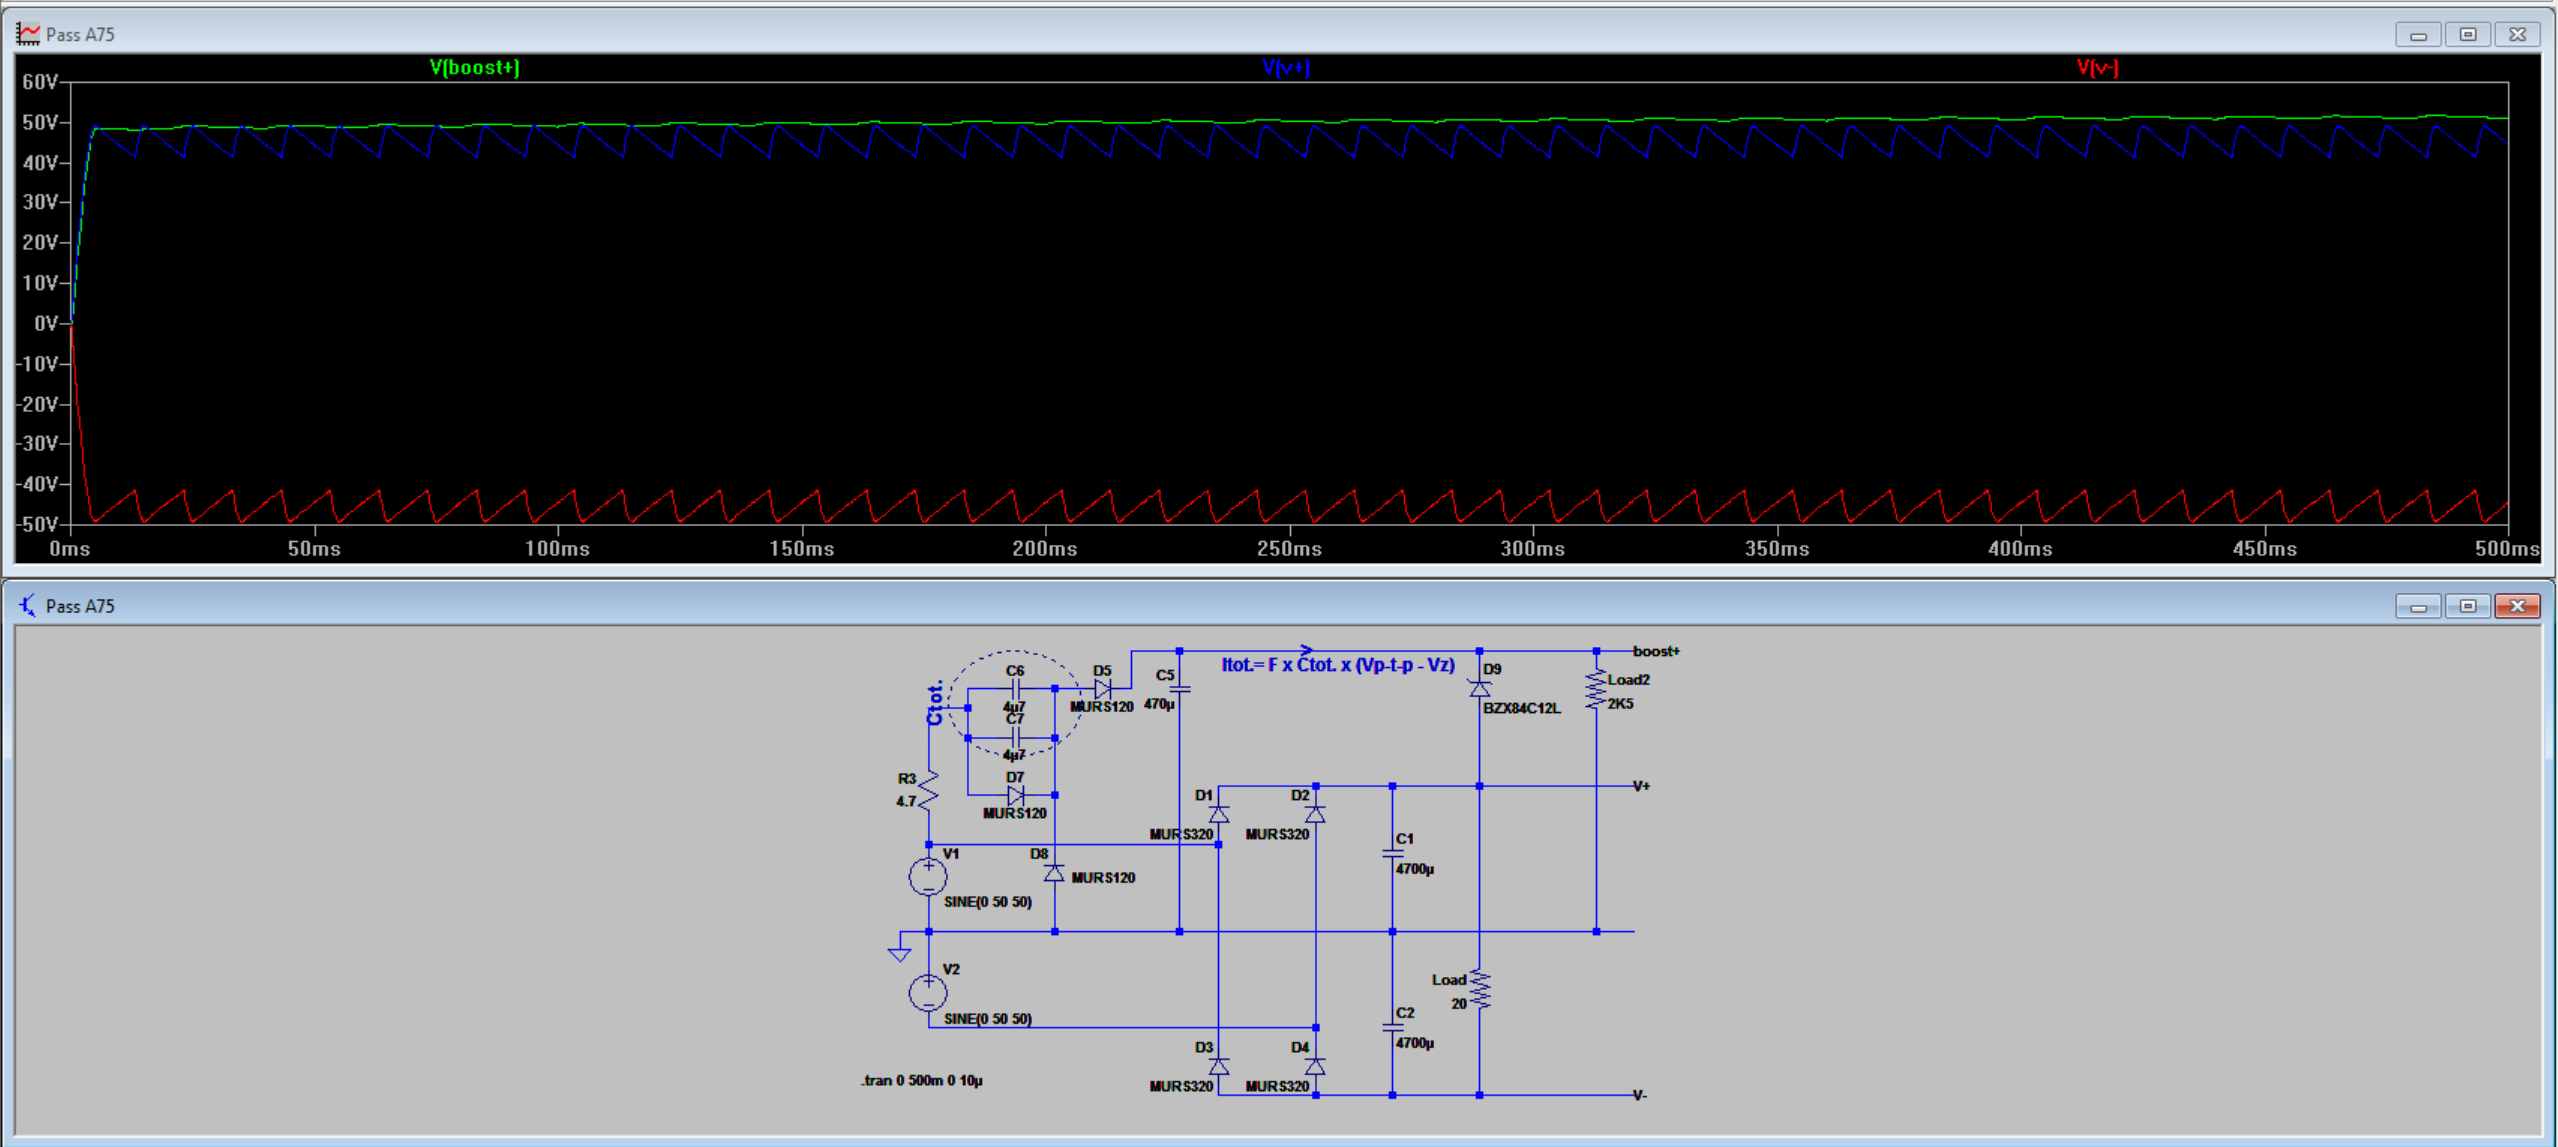The height and width of the screenshot is (1147, 2558).
Task: Click the 470µ value of C5
Action: coord(1158,704)
